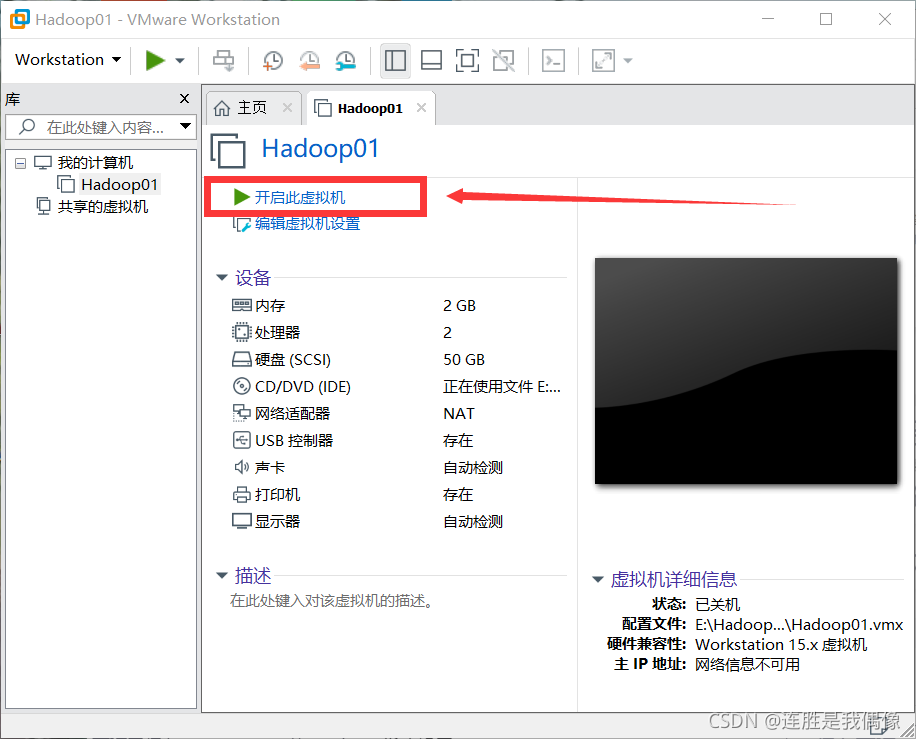Open the snapshot manager icon
Image resolution: width=916 pixels, height=739 pixels.
(346, 60)
